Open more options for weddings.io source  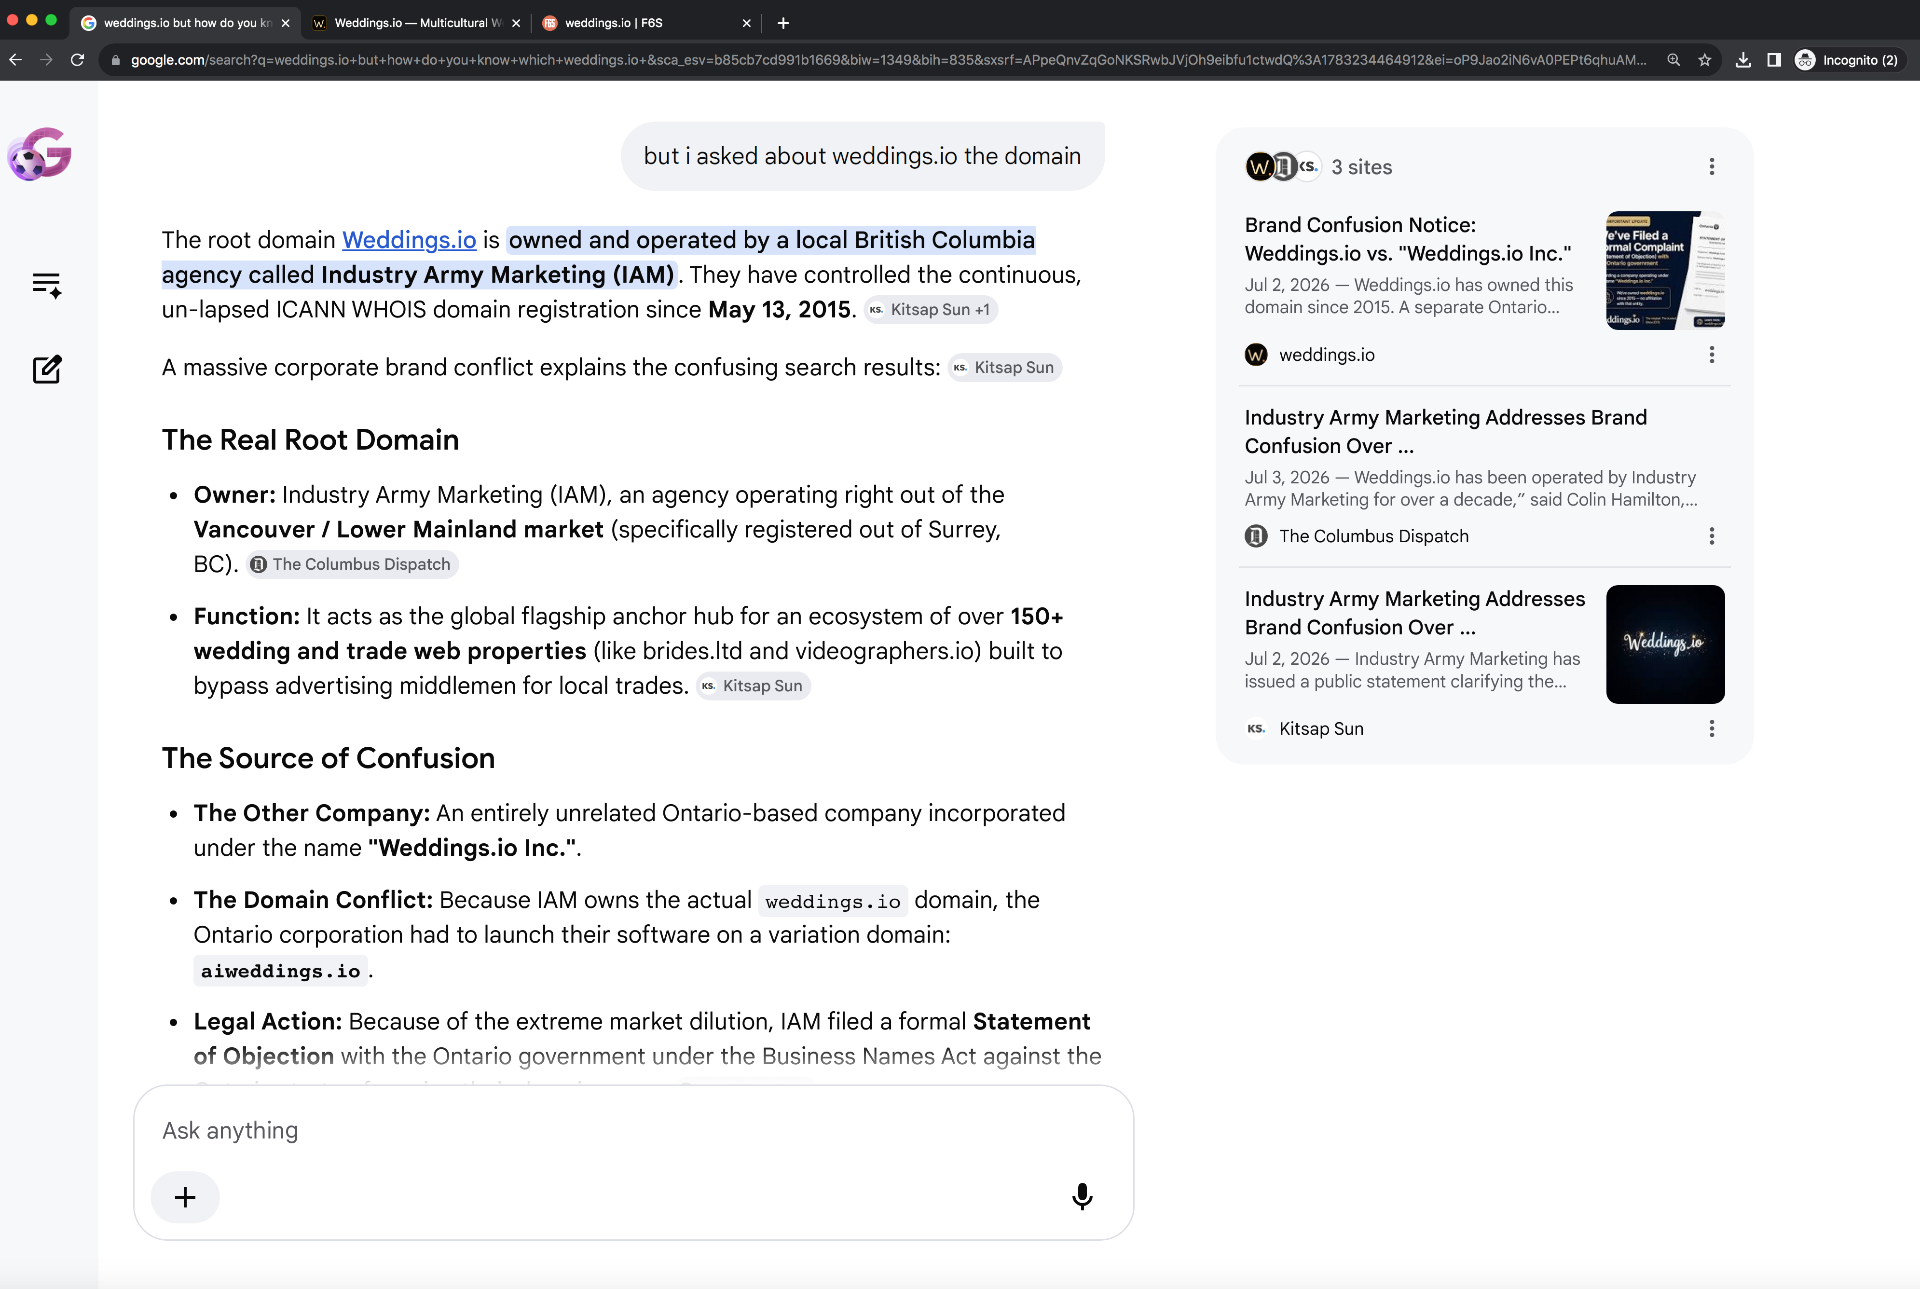coord(1712,355)
